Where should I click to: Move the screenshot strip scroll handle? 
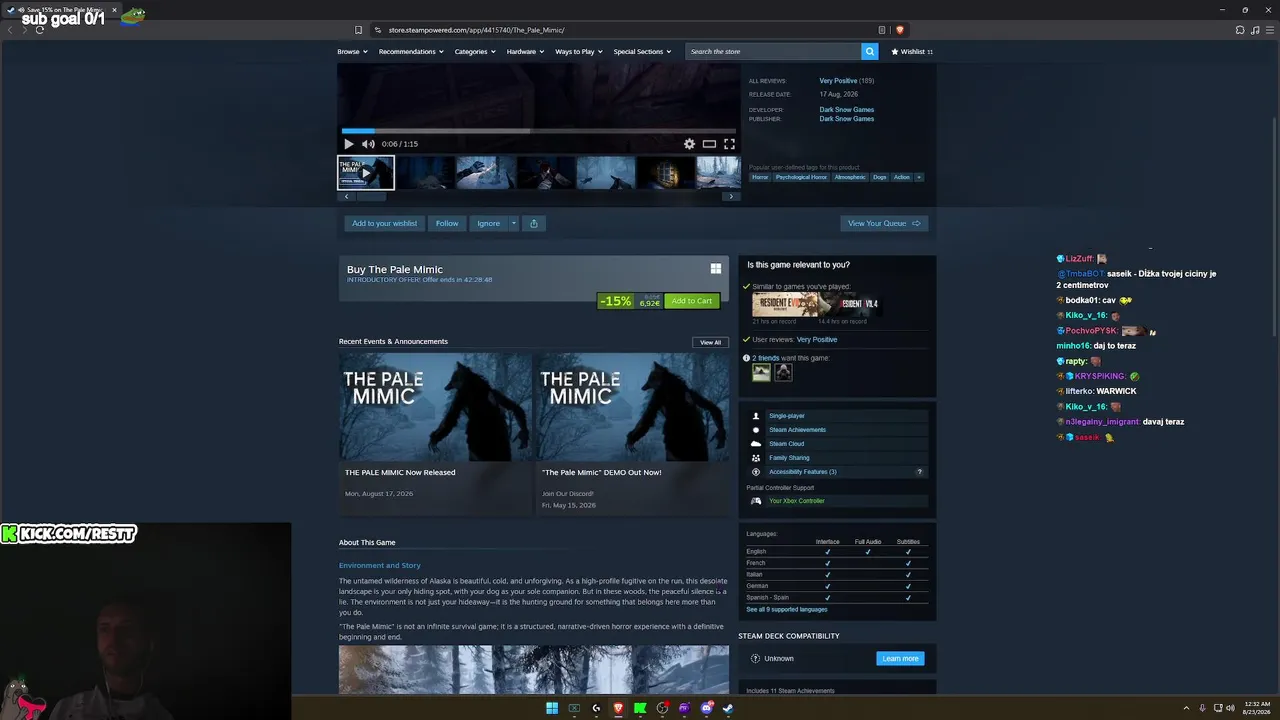point(371,196)
